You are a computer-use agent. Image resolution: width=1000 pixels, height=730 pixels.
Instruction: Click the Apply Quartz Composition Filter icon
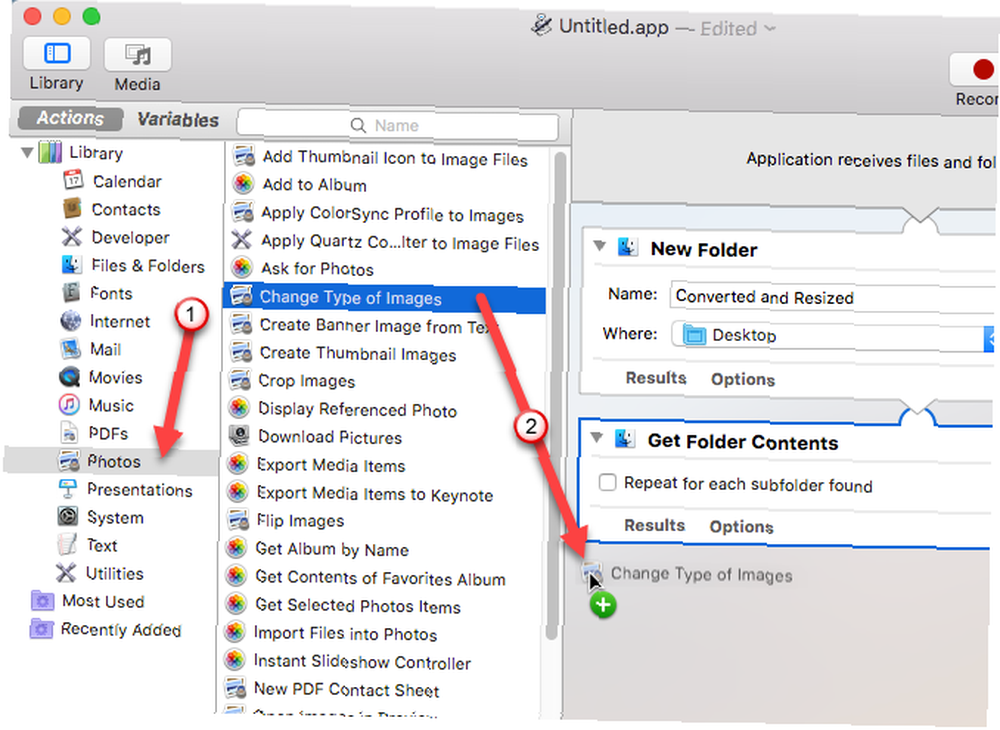coord(241,240)
